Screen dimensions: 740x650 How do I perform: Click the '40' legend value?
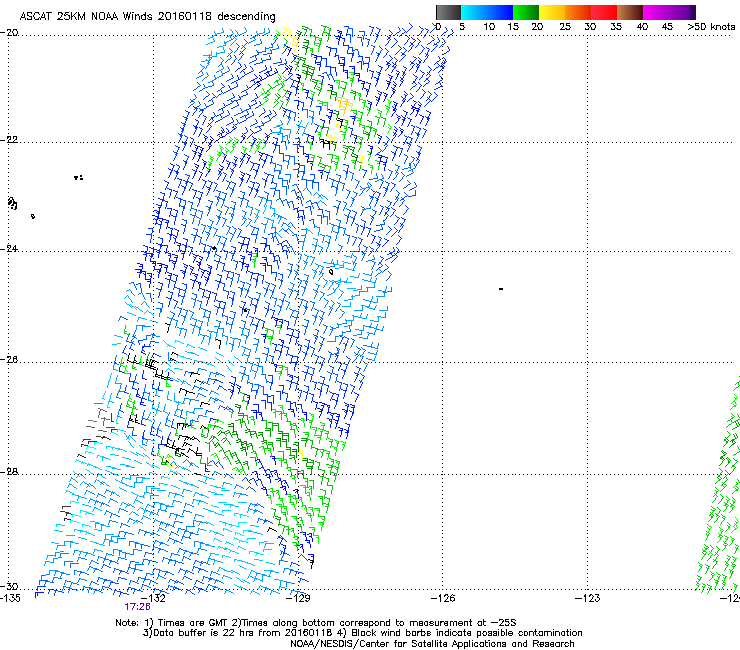(642, 27)
